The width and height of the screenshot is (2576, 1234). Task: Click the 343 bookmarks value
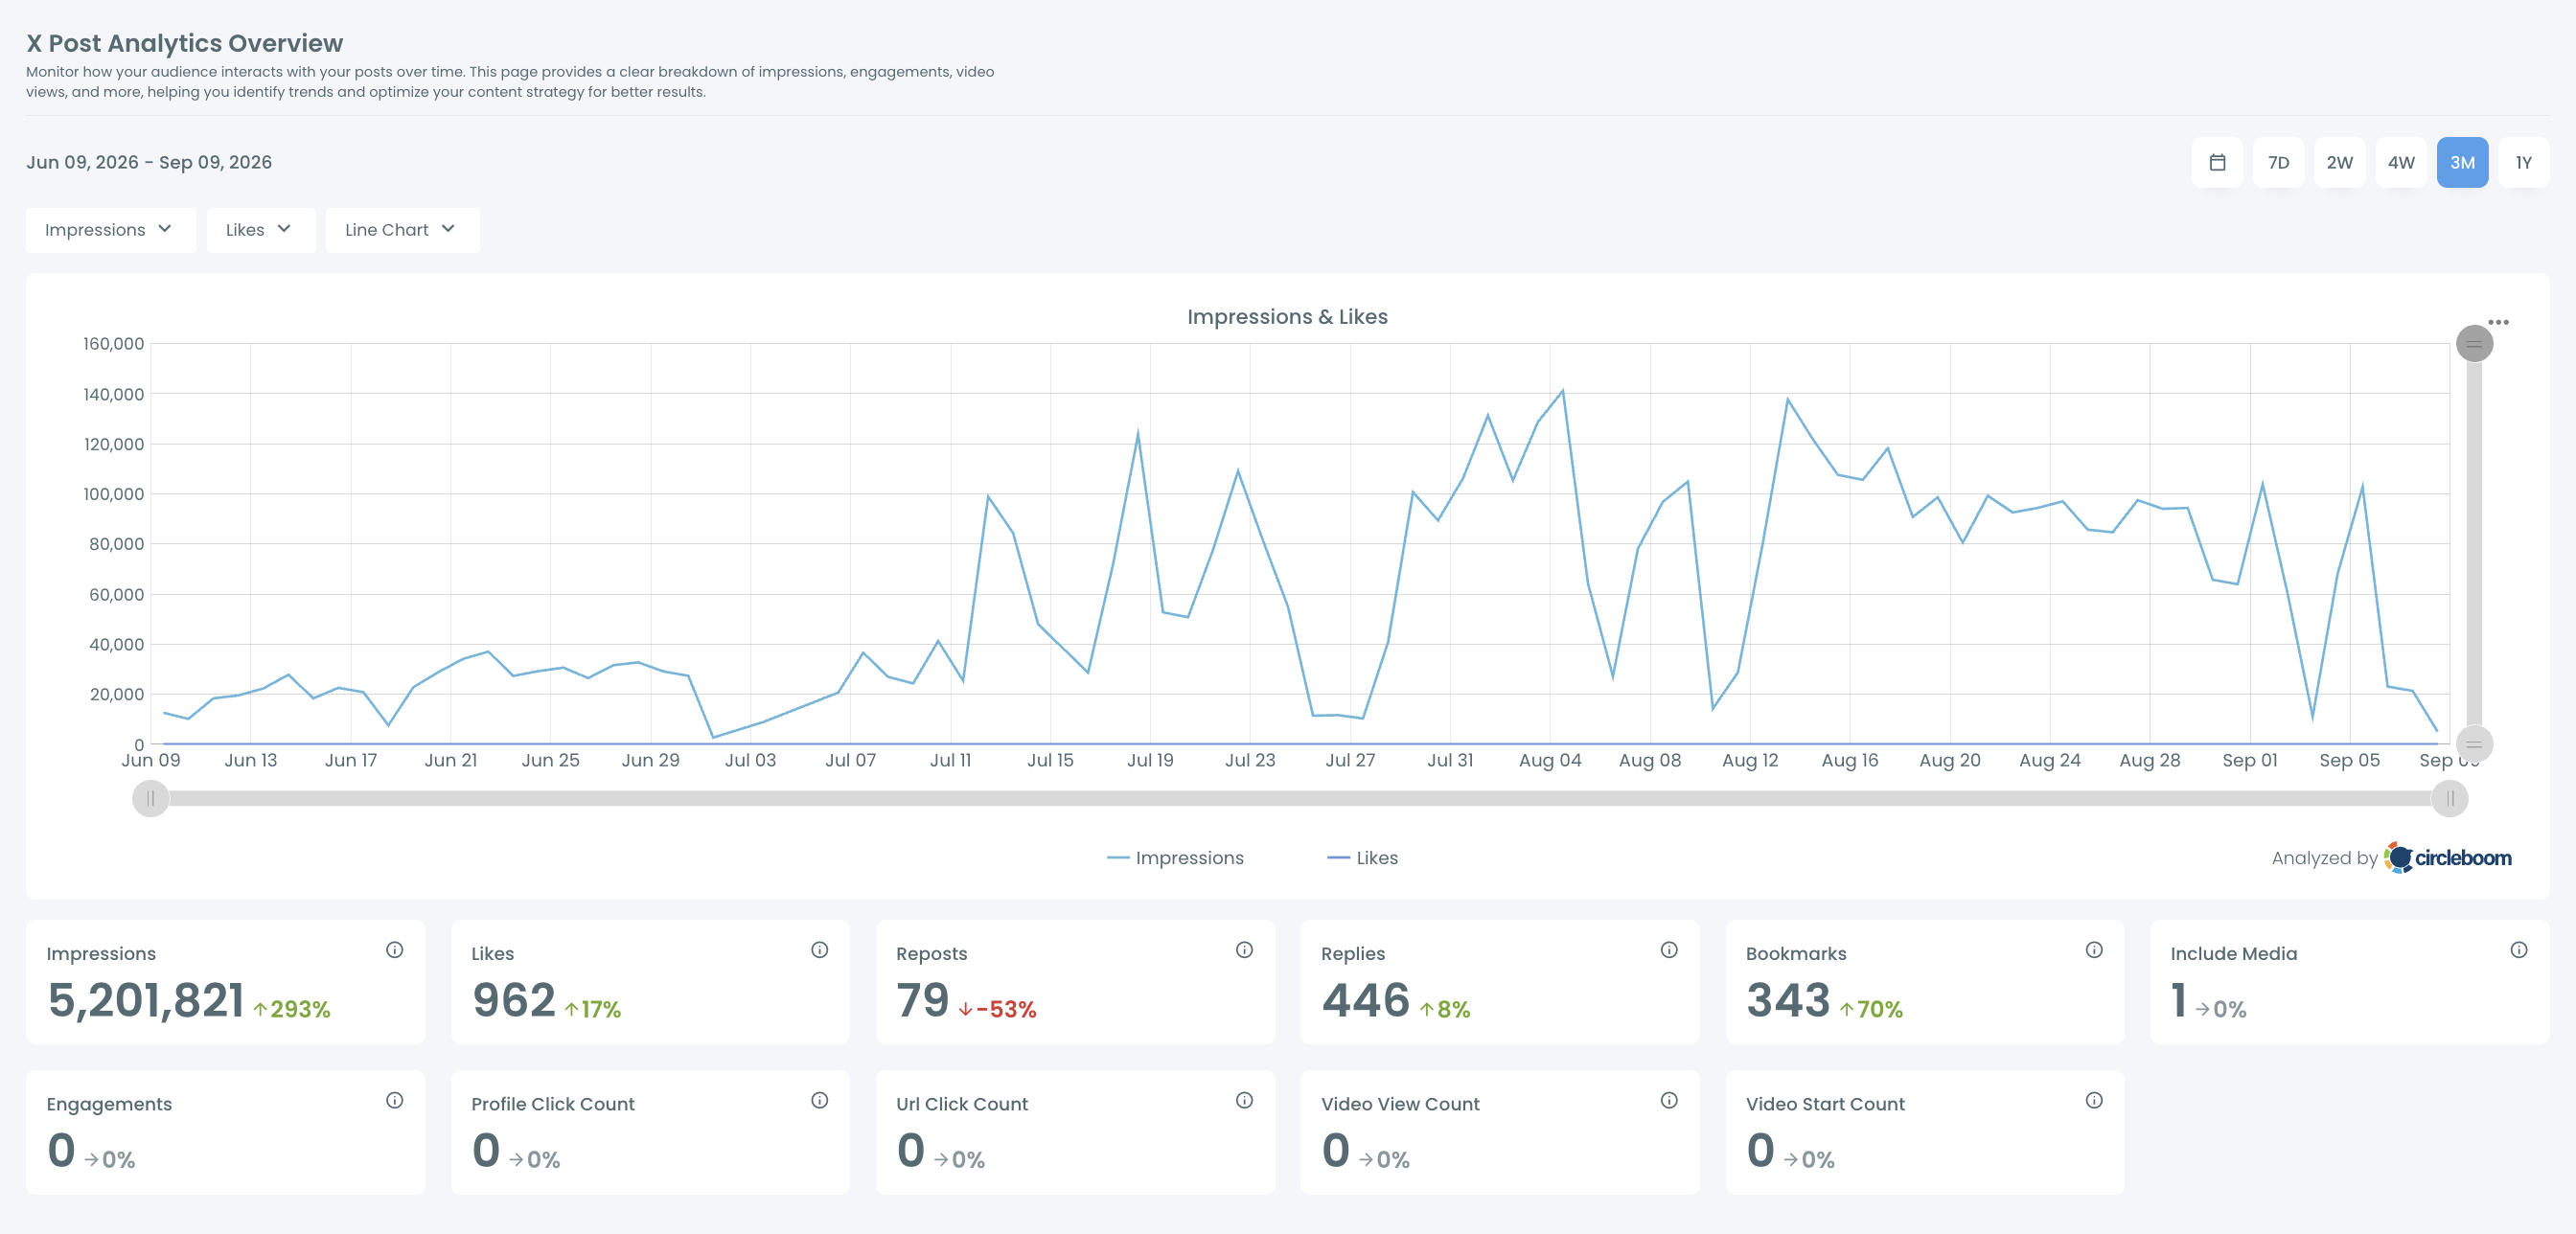(1788, 1000)
